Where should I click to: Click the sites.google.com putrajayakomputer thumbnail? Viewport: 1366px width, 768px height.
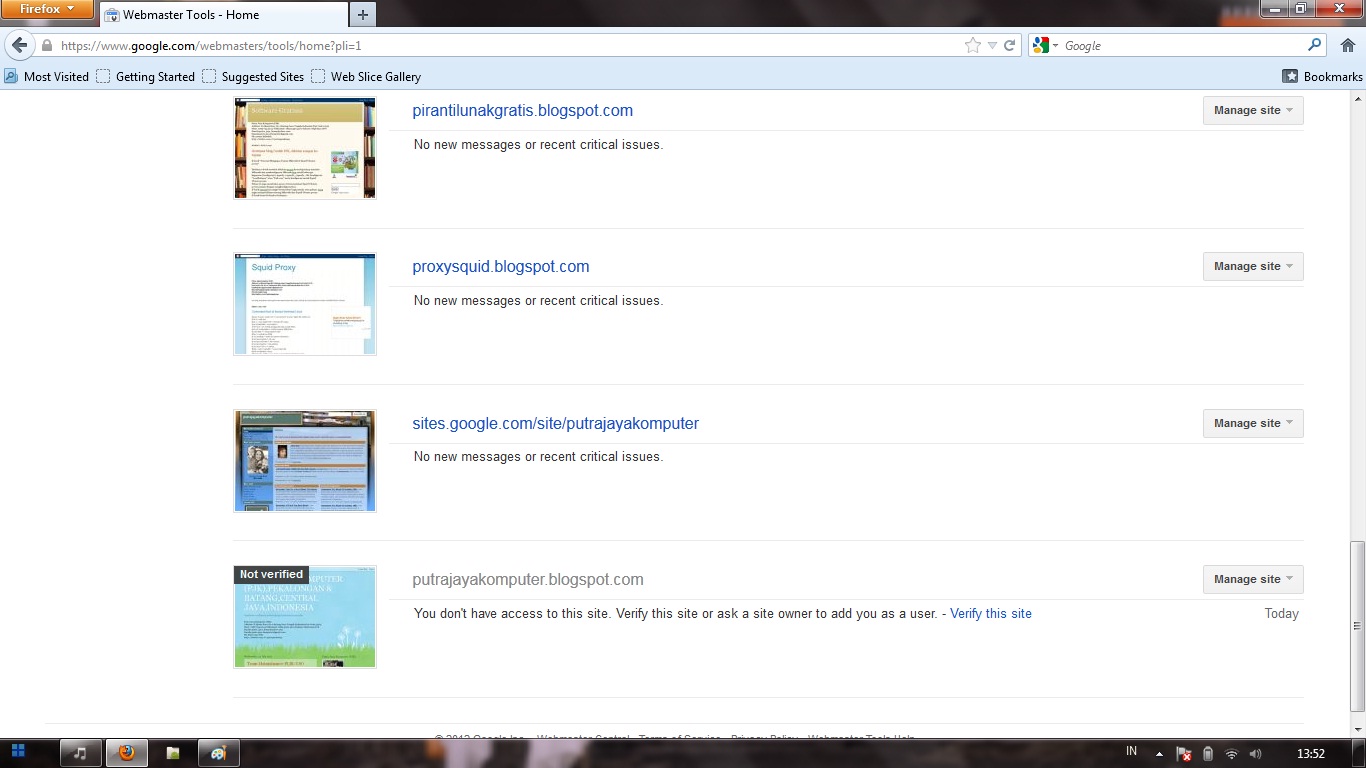[x=305, y=461]
